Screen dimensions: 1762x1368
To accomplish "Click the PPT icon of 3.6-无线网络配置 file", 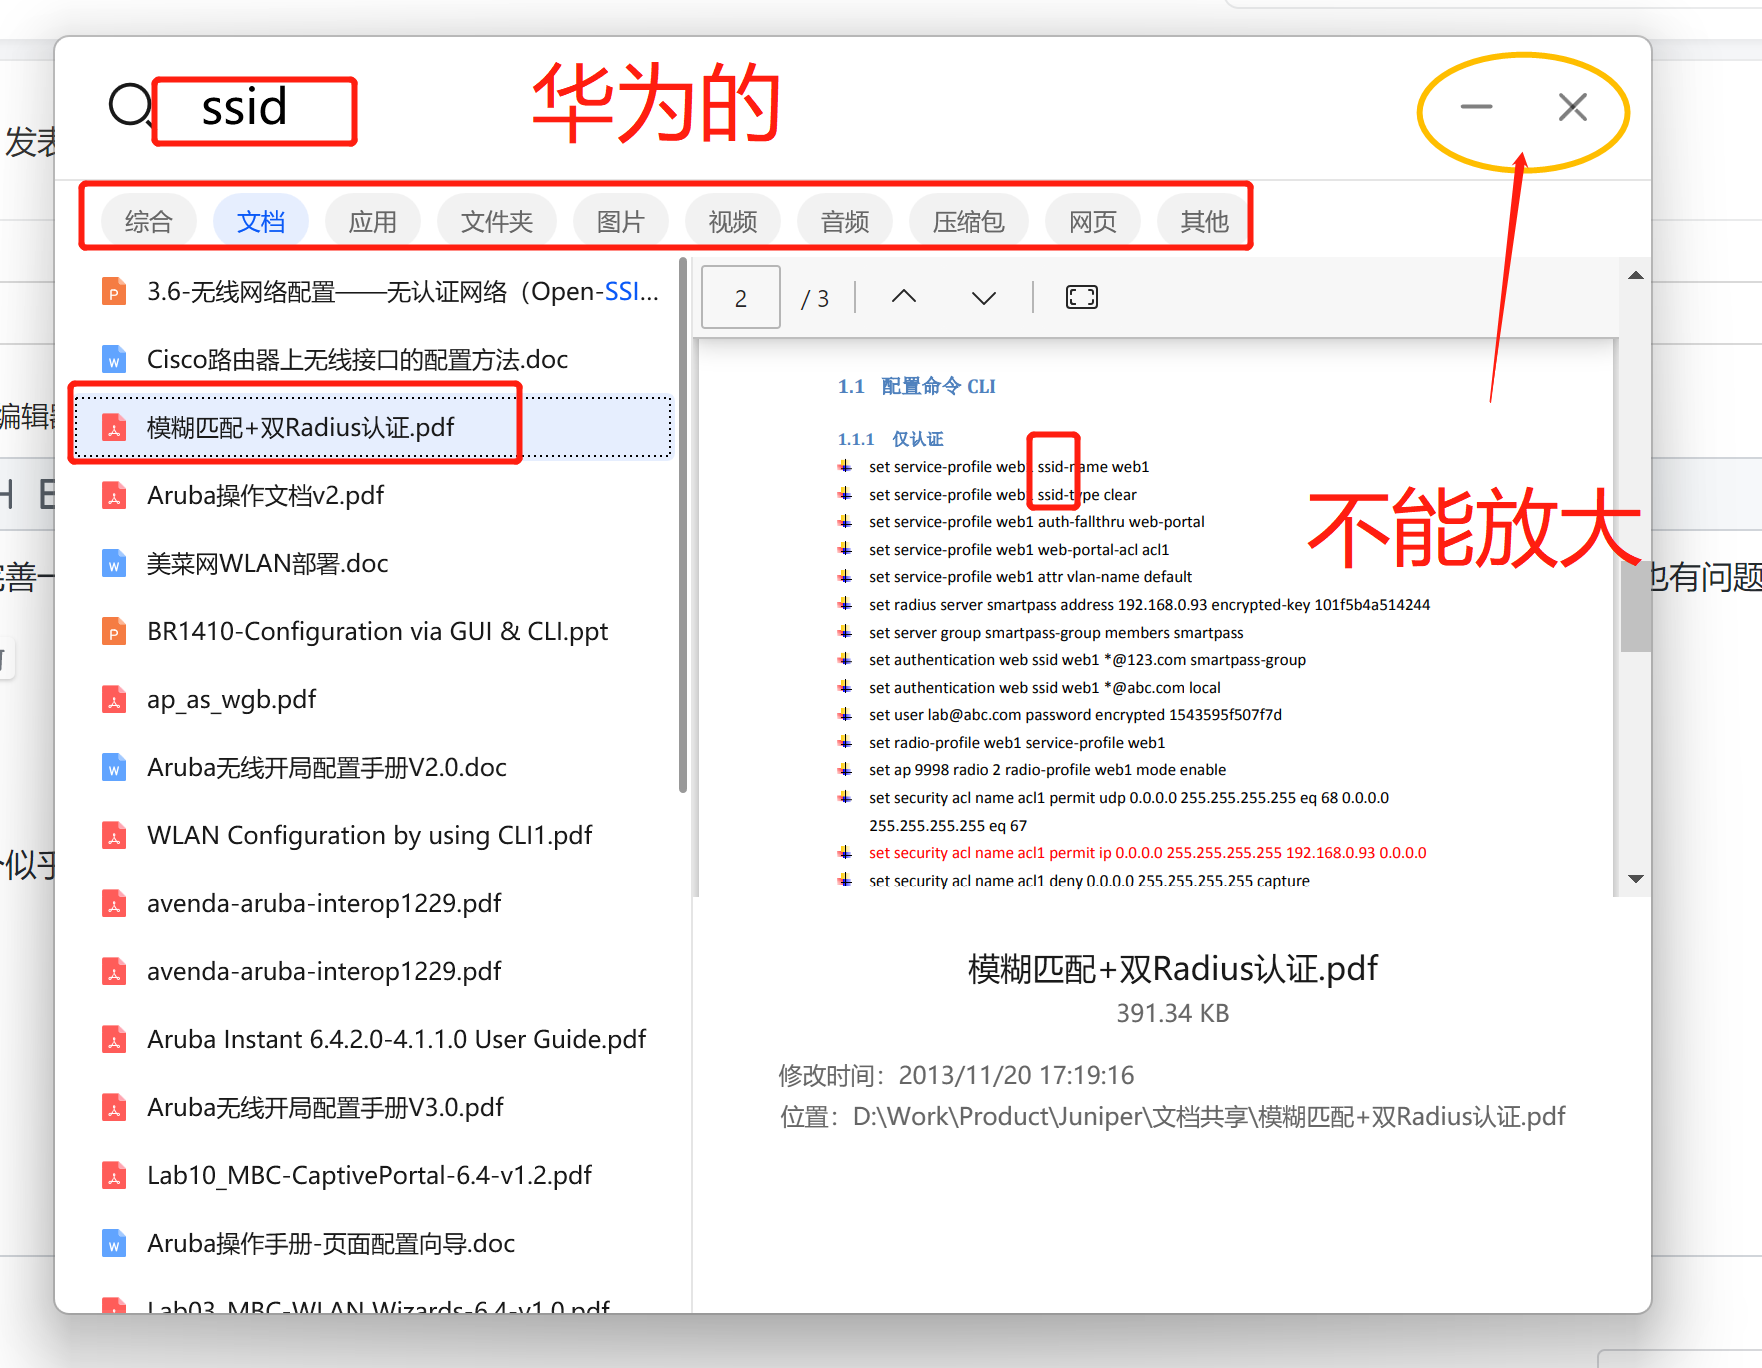I will pos(114,292).
